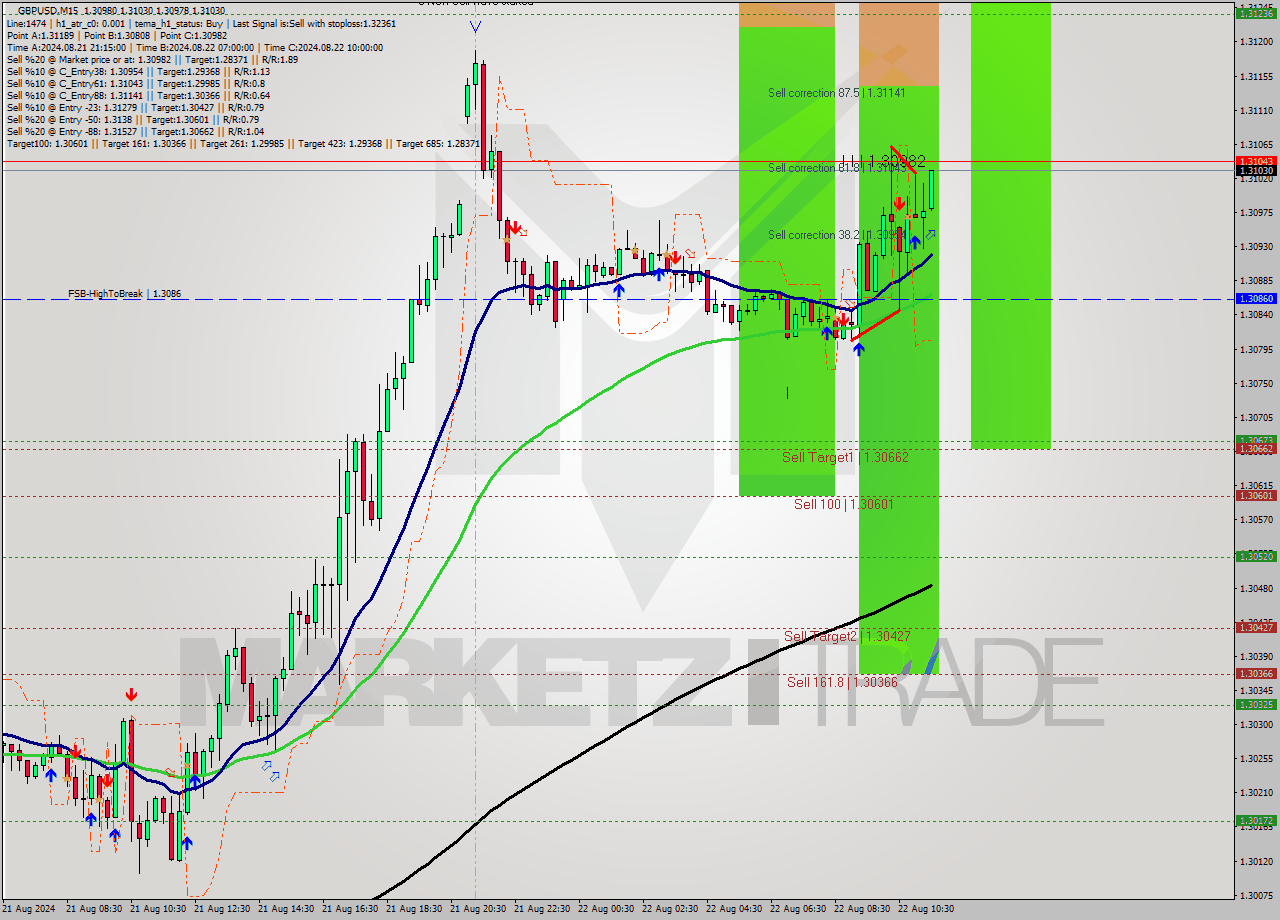Click the '22 Aug 08:30' time label
The width and height of the screenshot is (1280, 920).
click(x=864, y=909)
